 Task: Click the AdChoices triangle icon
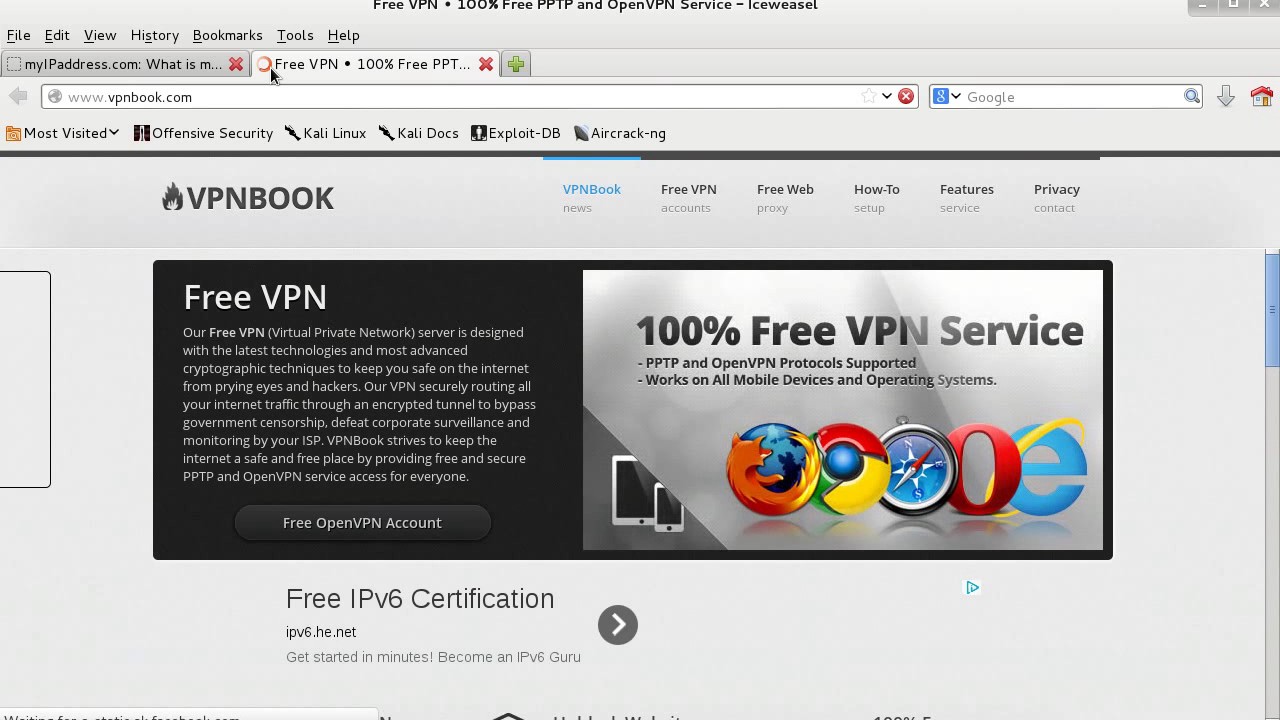(x=972, y=587)
